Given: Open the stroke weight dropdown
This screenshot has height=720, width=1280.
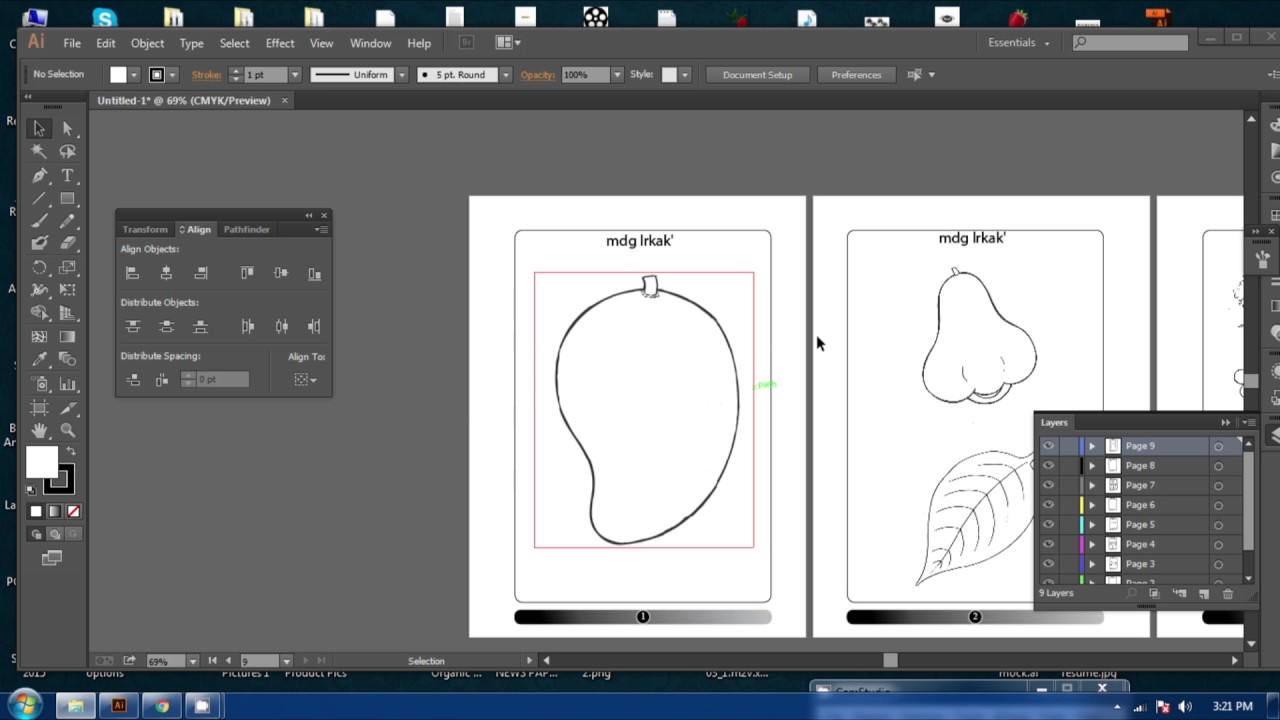Looking at the screenshot, I should 294,75.
